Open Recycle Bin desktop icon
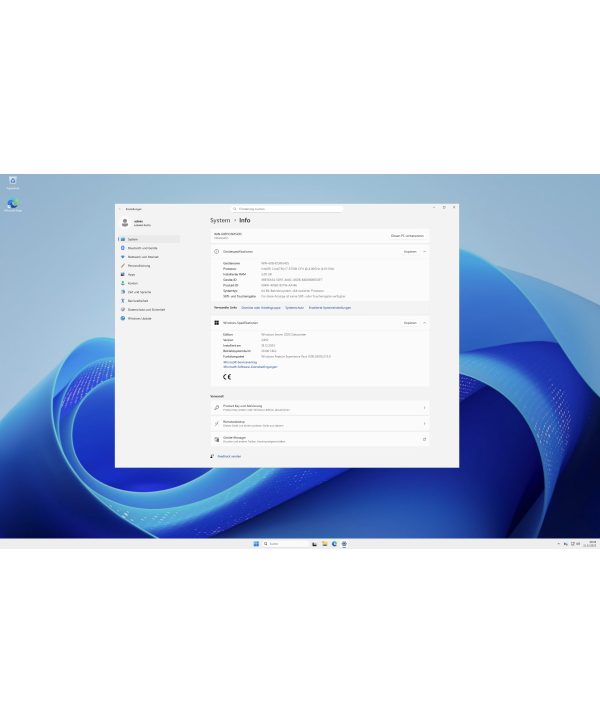This screenshot has width=600, height=723. (12, 183)
